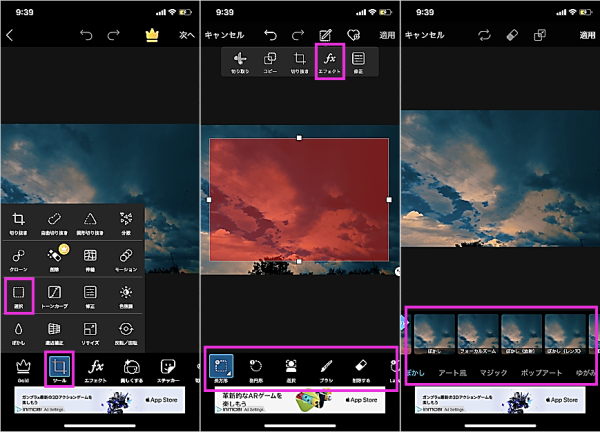Open the Effects (エフェクト) fx tab in the left screen
Screen dimensions: 600x432
(95, 370)
